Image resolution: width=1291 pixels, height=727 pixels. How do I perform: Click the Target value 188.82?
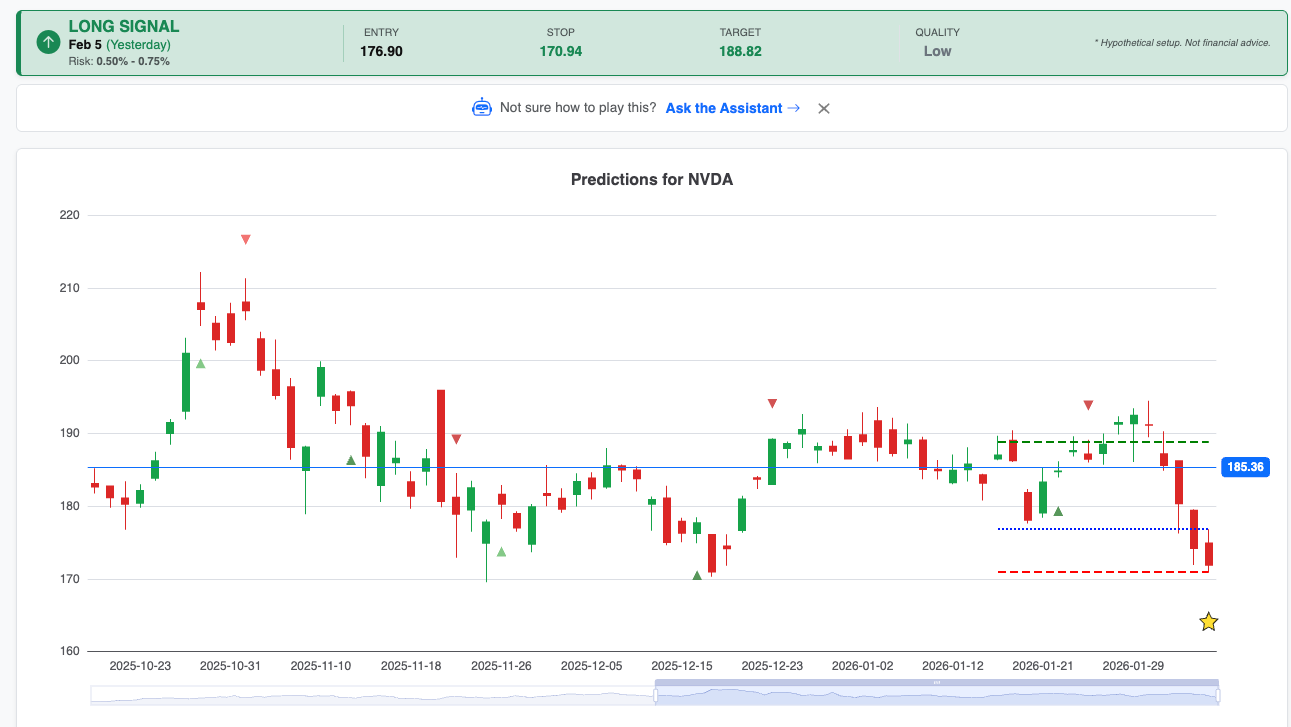tap(740, 51)
